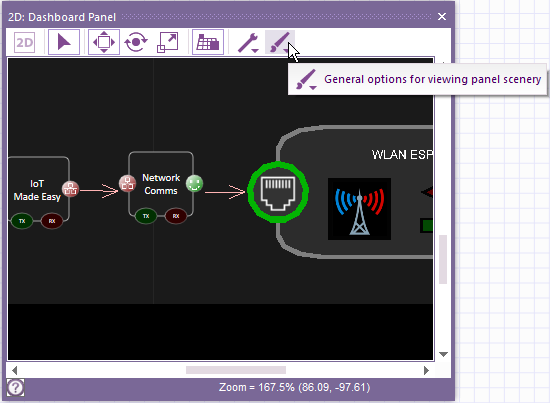The image size is (550, 403).
Task: Click the vertical scroll down arrow
Action: (x=443, y=354)
